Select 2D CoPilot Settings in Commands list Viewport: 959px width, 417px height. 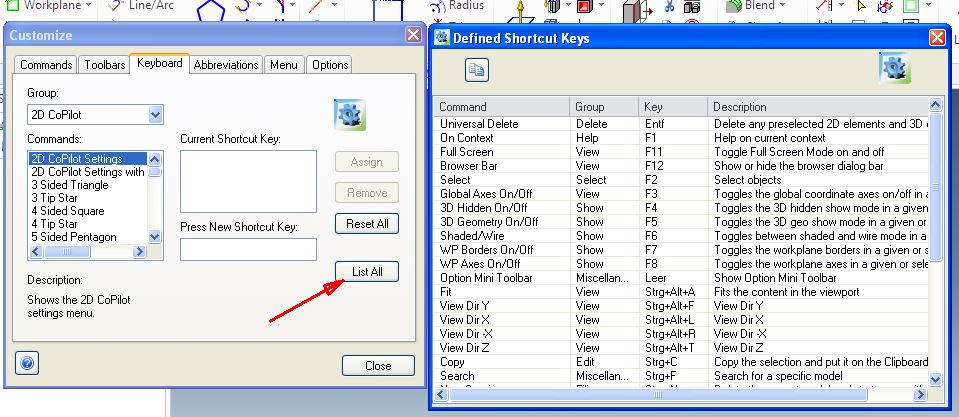coord(88,159)
